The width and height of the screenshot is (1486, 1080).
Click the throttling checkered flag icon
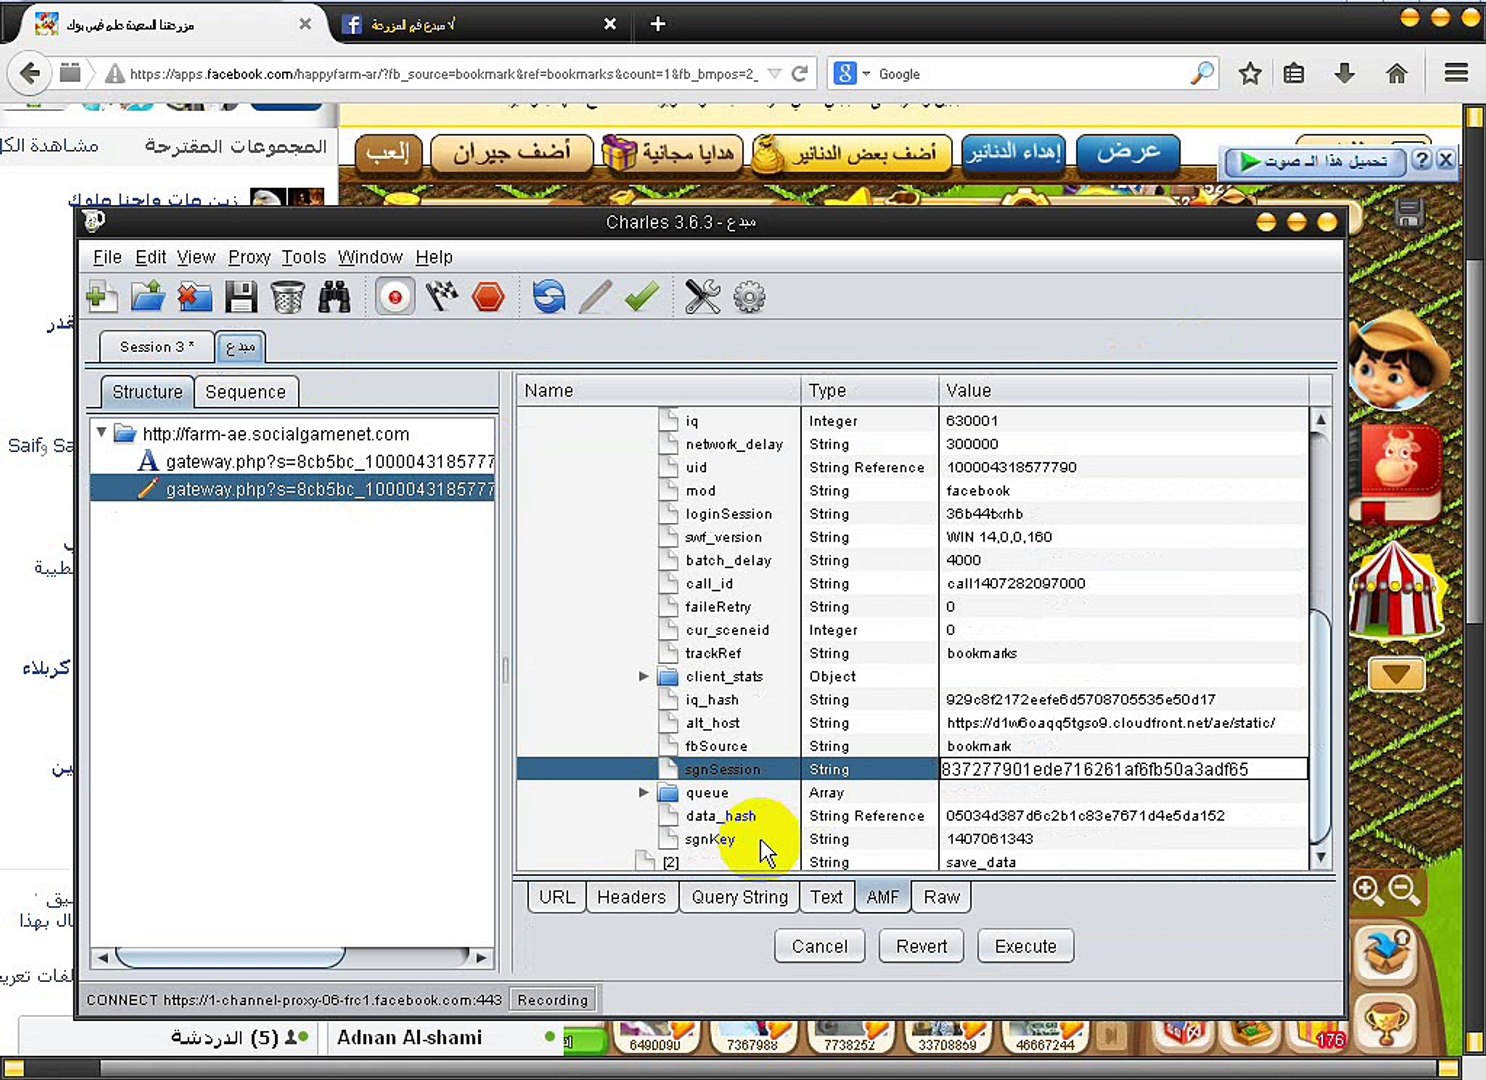click(441, 297)
